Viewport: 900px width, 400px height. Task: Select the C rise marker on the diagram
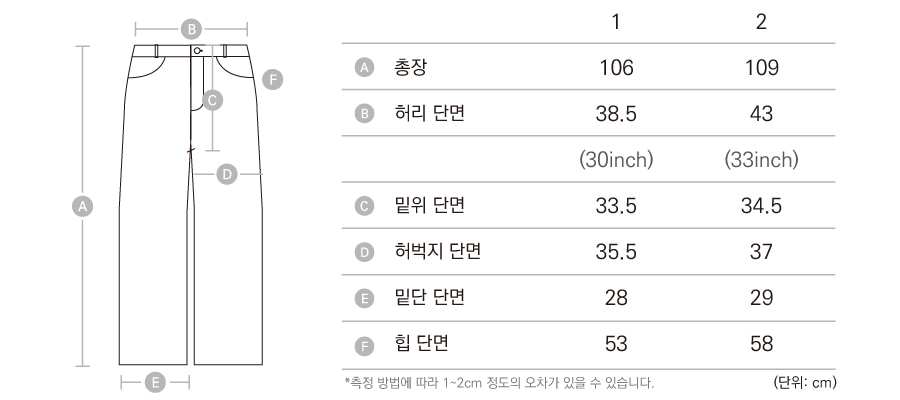pyautogui.click(x=212, y=100)
